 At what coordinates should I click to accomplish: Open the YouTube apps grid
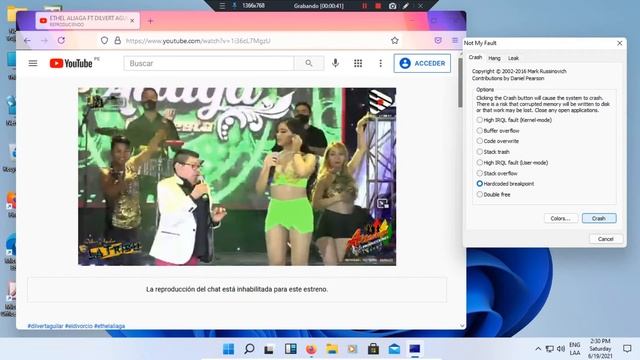tap(358, 63)
